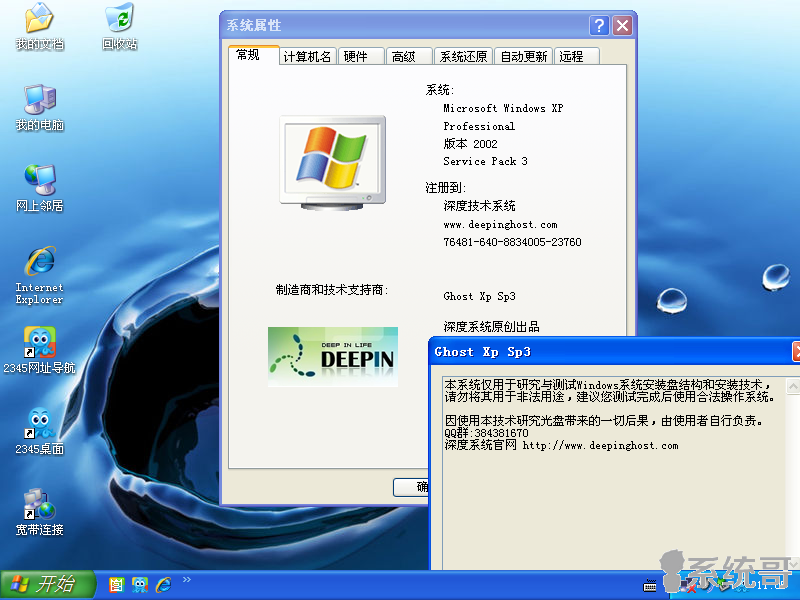The width and height of the screenshot is (800, 600).
Task: Open the 自动更新 tab
Action: coord(523,56)
